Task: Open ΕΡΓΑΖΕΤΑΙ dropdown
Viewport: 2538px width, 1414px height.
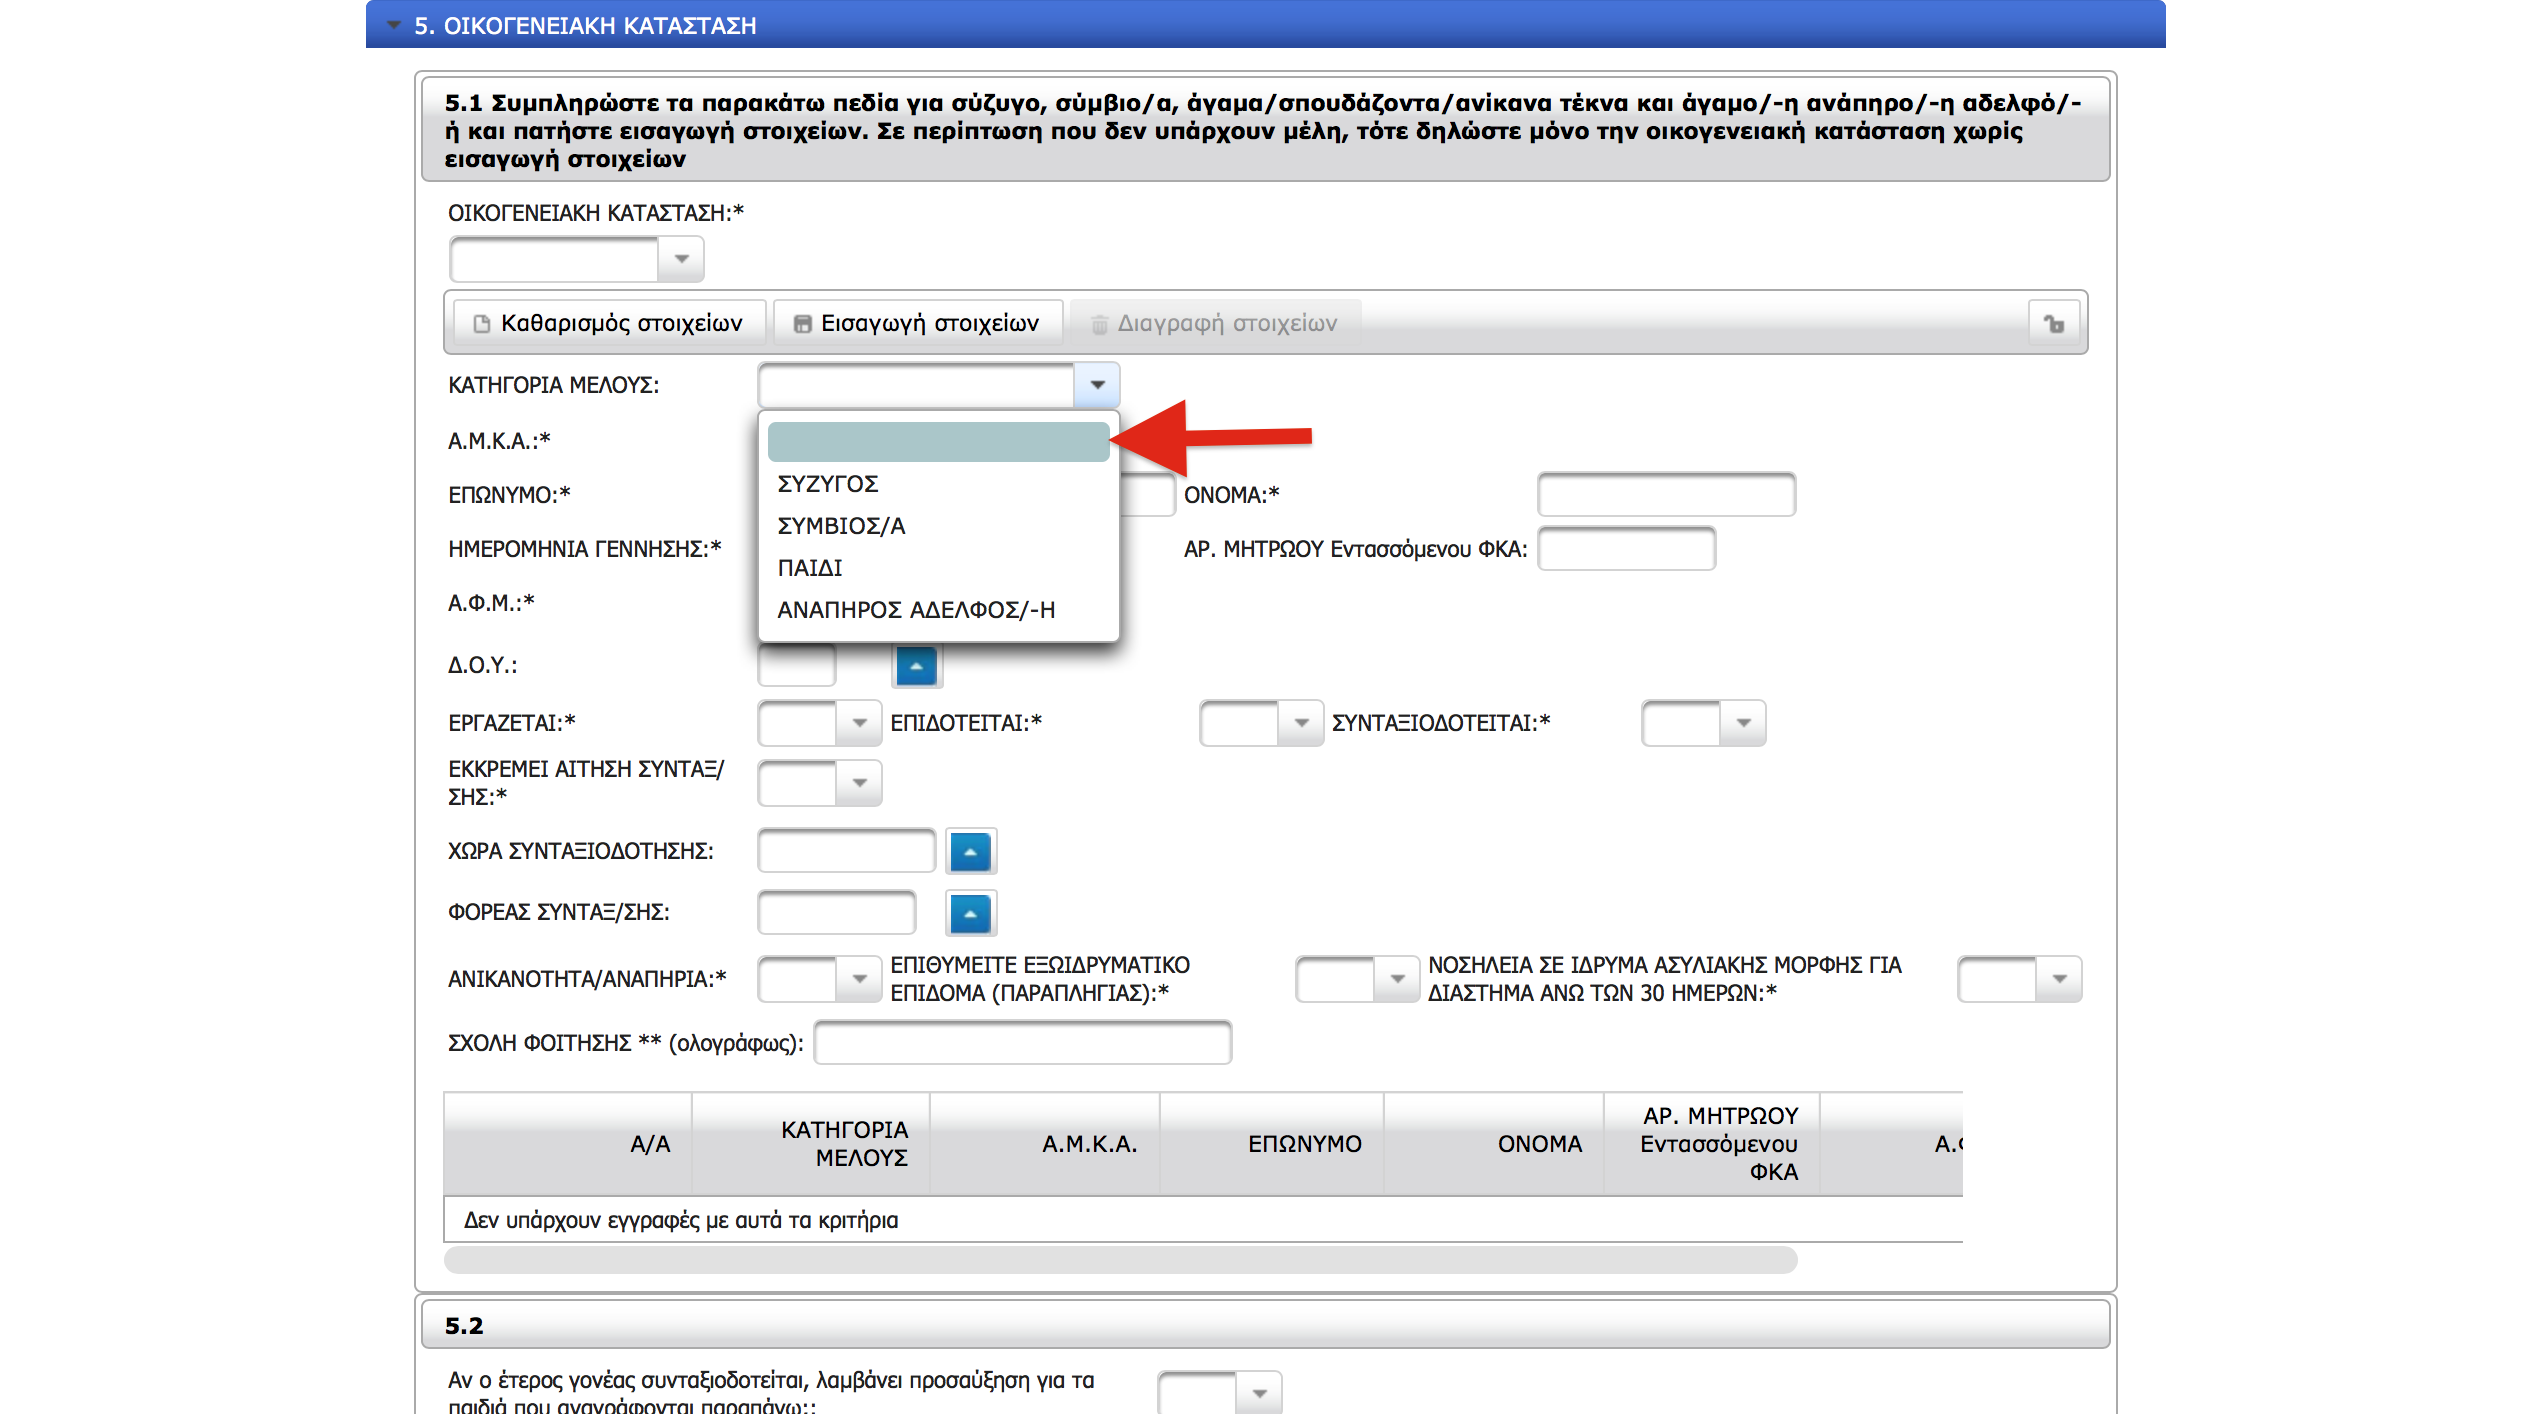Action: tap(859, 723)
